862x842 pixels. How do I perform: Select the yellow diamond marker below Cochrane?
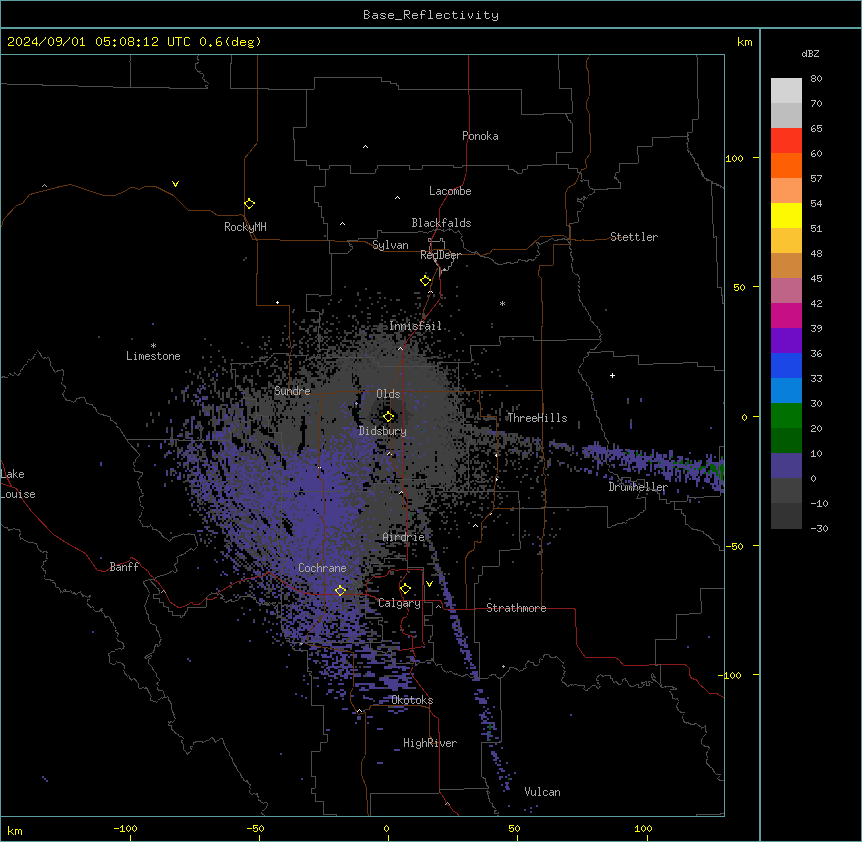click(x=340, y=591)
